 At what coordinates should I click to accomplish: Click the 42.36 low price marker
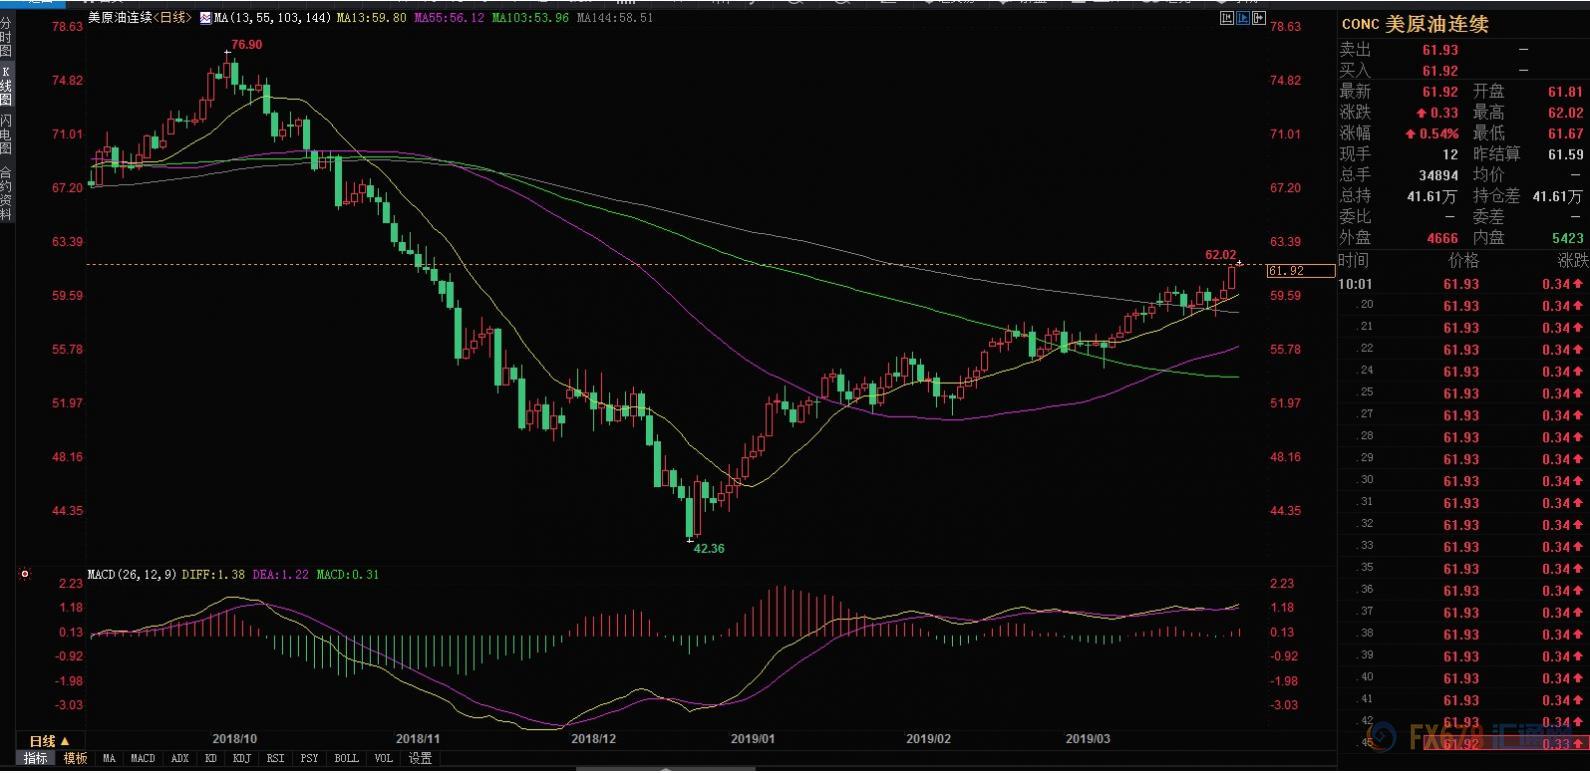[x=709, y=548]
